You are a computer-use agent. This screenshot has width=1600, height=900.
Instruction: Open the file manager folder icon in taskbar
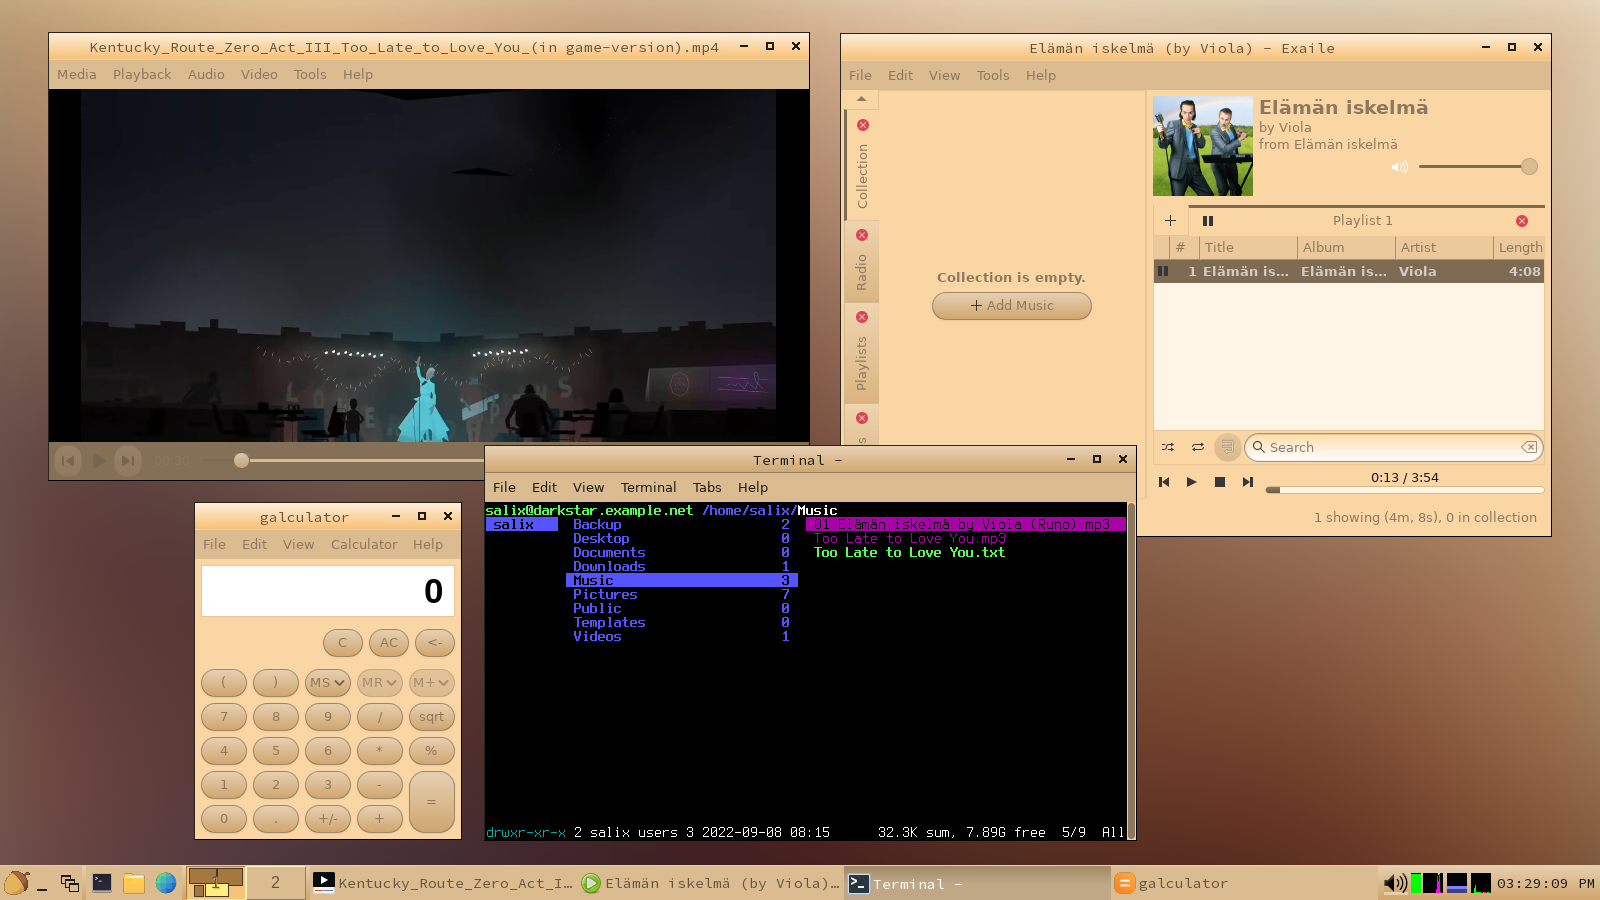[x=134, y=883]
